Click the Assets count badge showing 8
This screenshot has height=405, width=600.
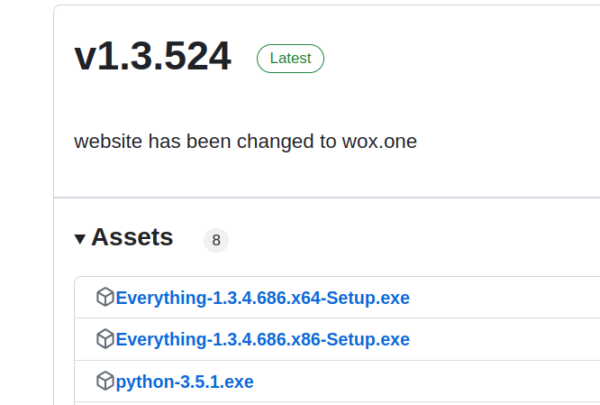coord(216,240)
